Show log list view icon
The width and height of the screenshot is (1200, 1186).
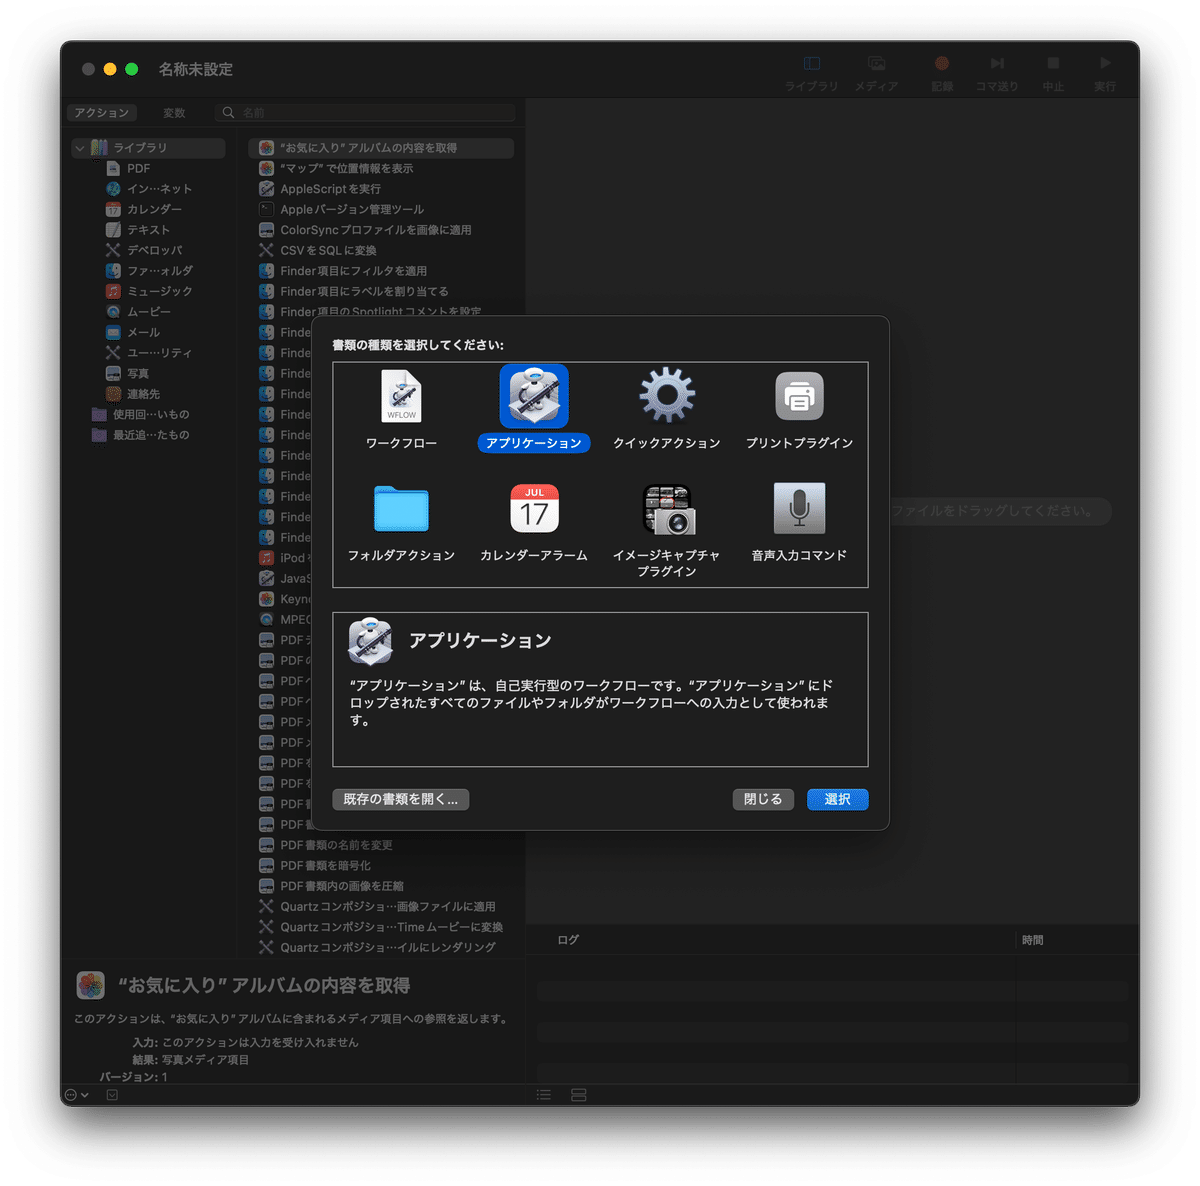tap(544, 1095)
